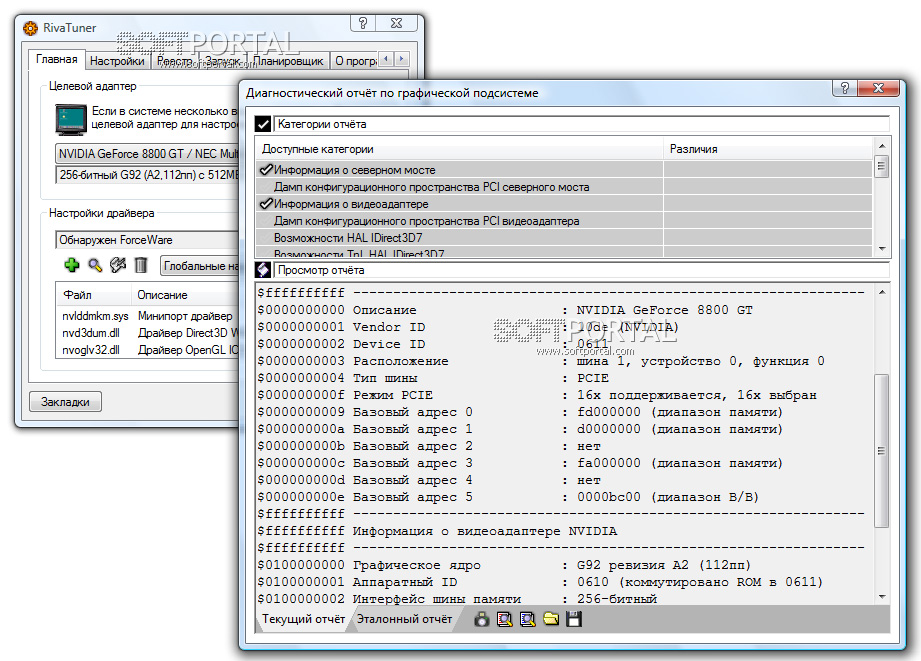
Task: Click the Закладки button in RivaTuner
Action: coord(65,402)
